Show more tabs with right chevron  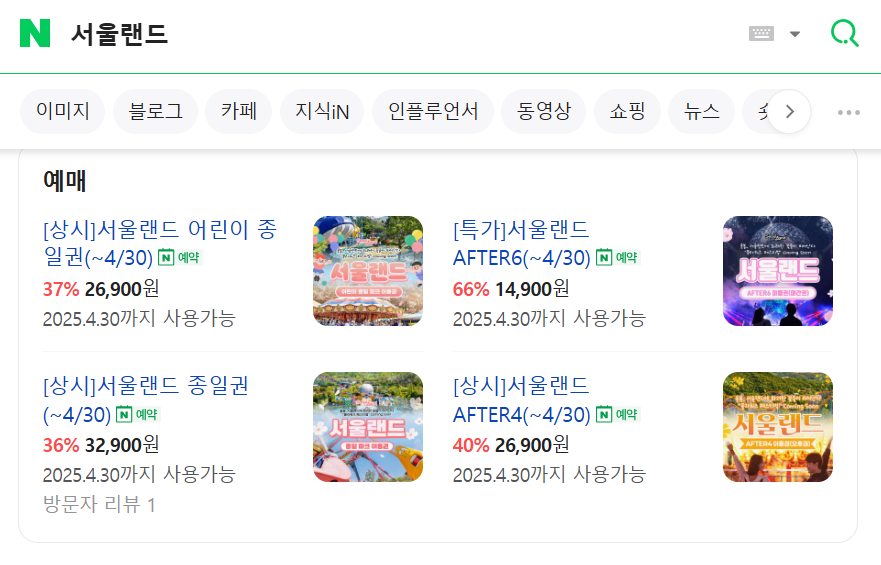click(x=789, y=111)
